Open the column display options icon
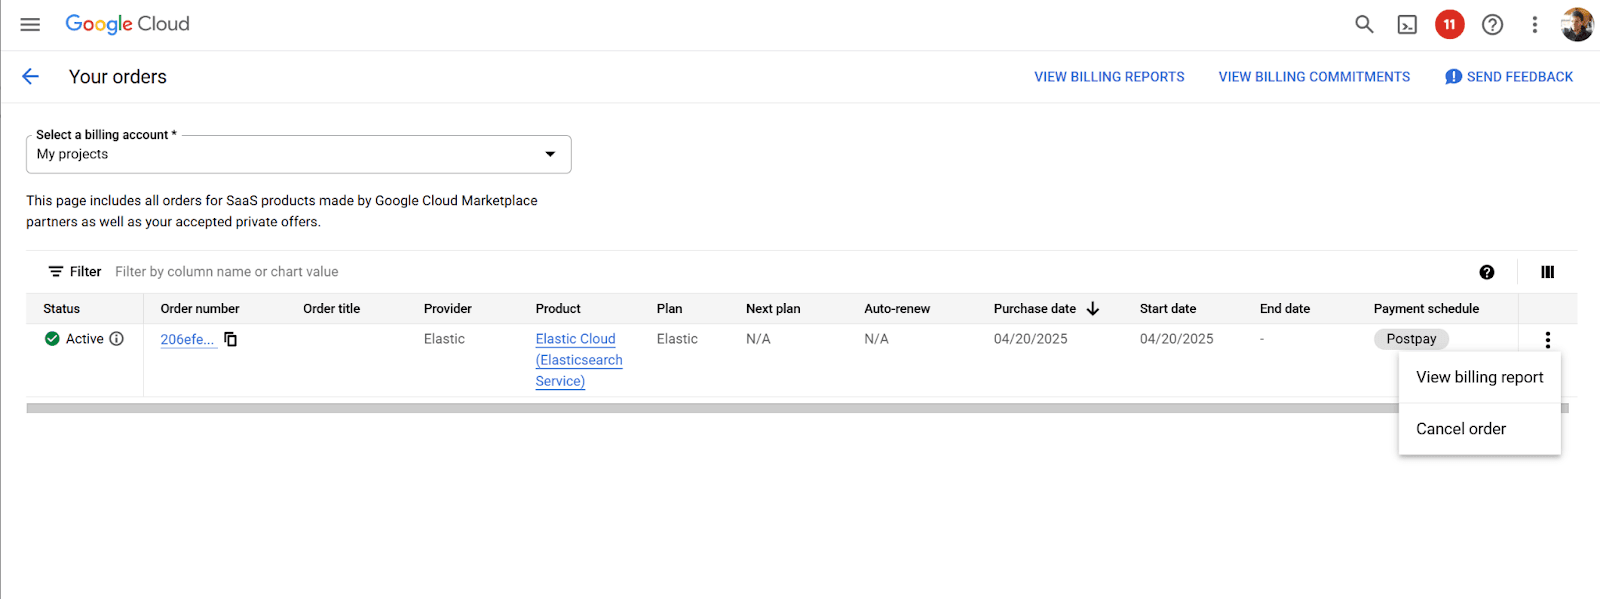1600x599 pixels. coord(1547,272)
